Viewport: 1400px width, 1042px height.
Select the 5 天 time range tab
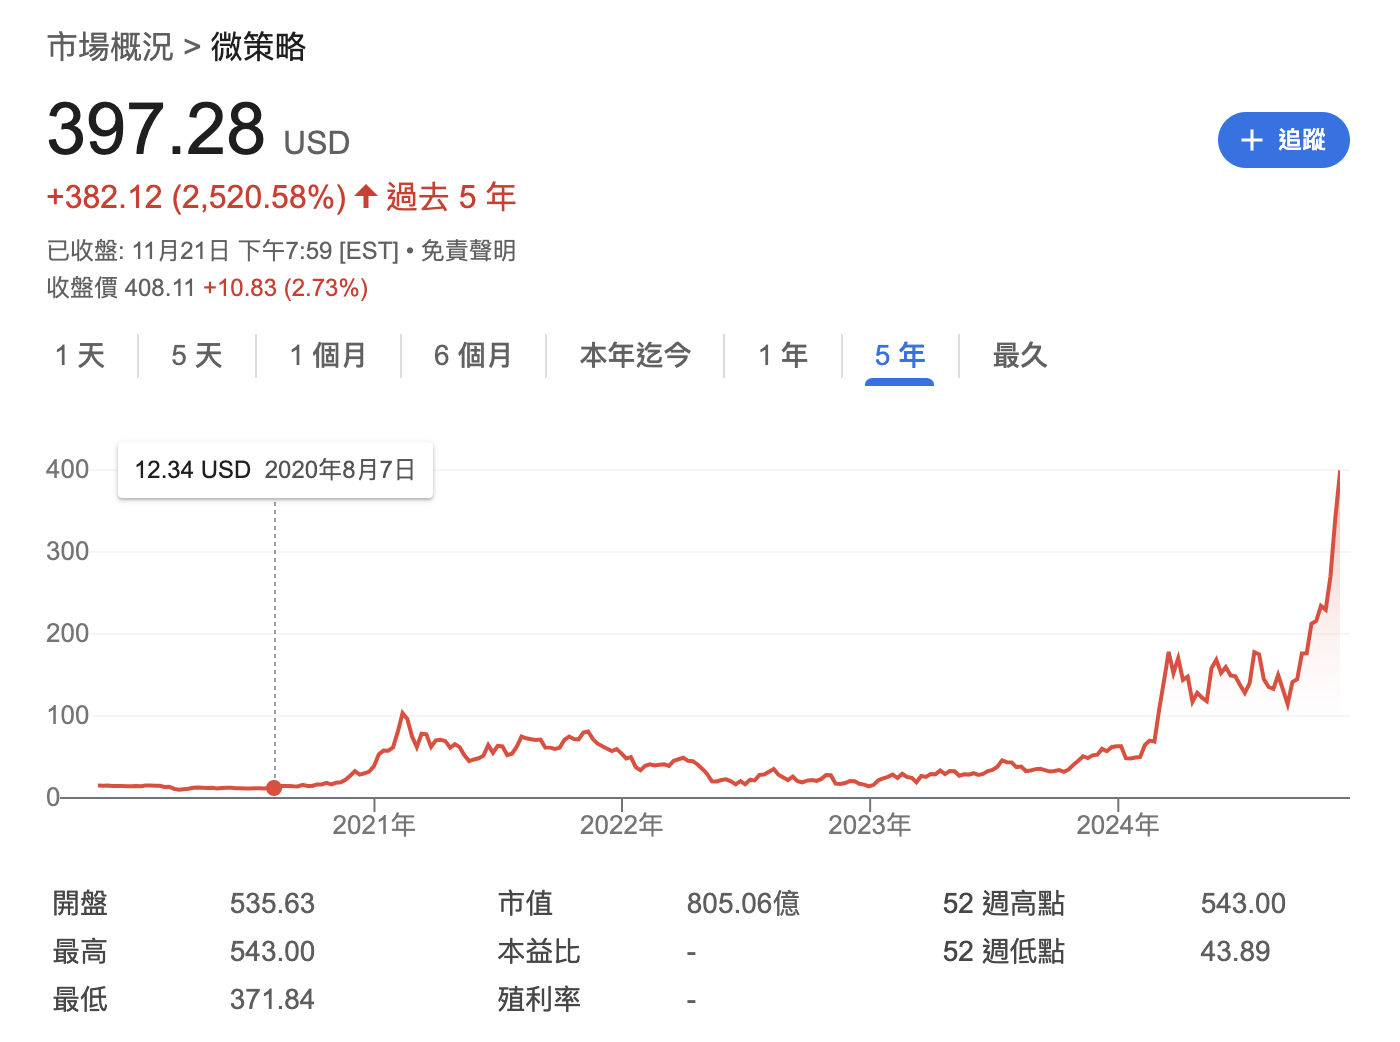(x=197, y=355)
